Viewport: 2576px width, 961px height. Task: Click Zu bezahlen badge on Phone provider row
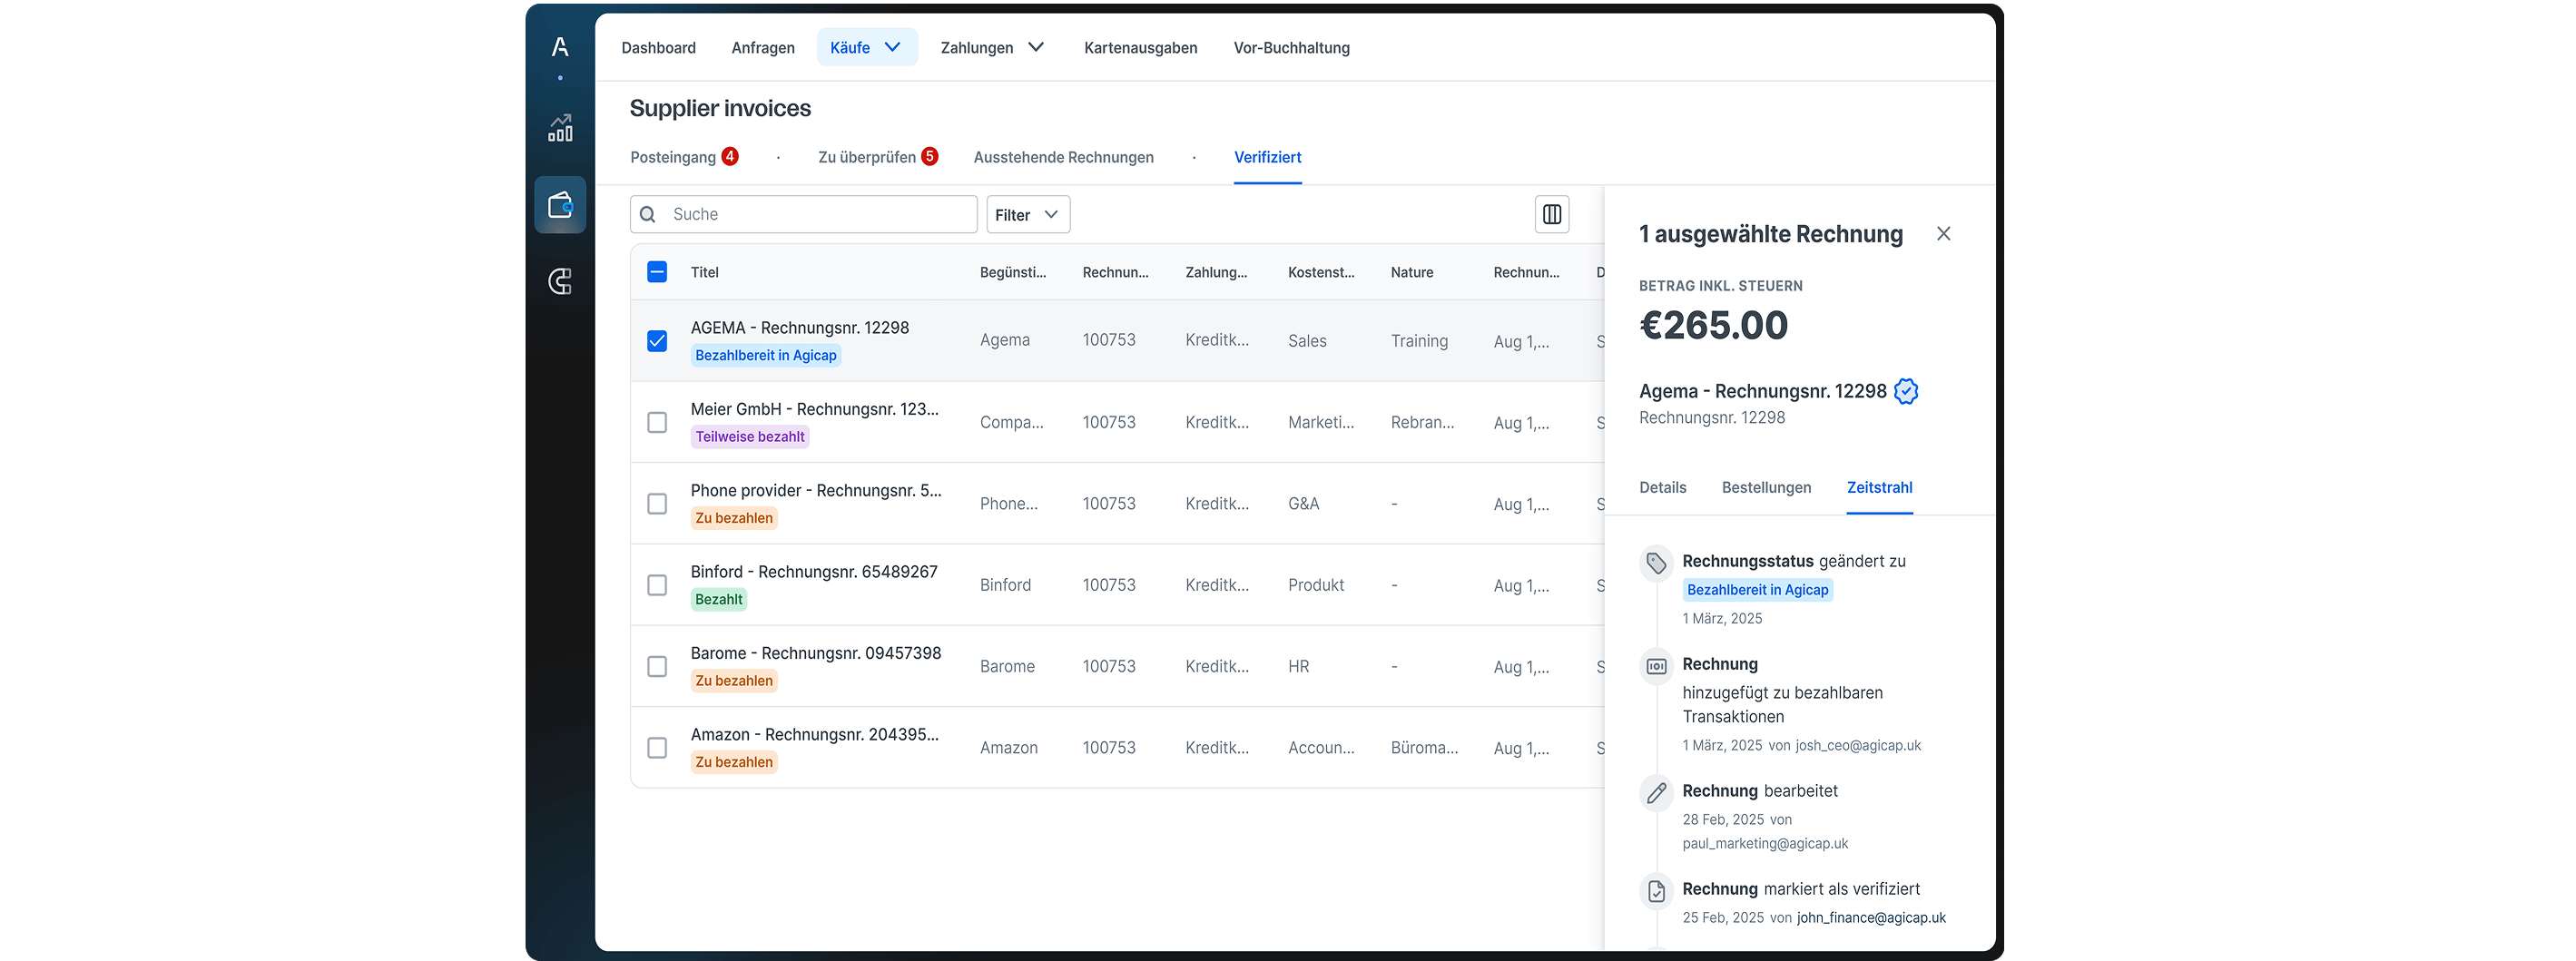(x=734, y=518)
